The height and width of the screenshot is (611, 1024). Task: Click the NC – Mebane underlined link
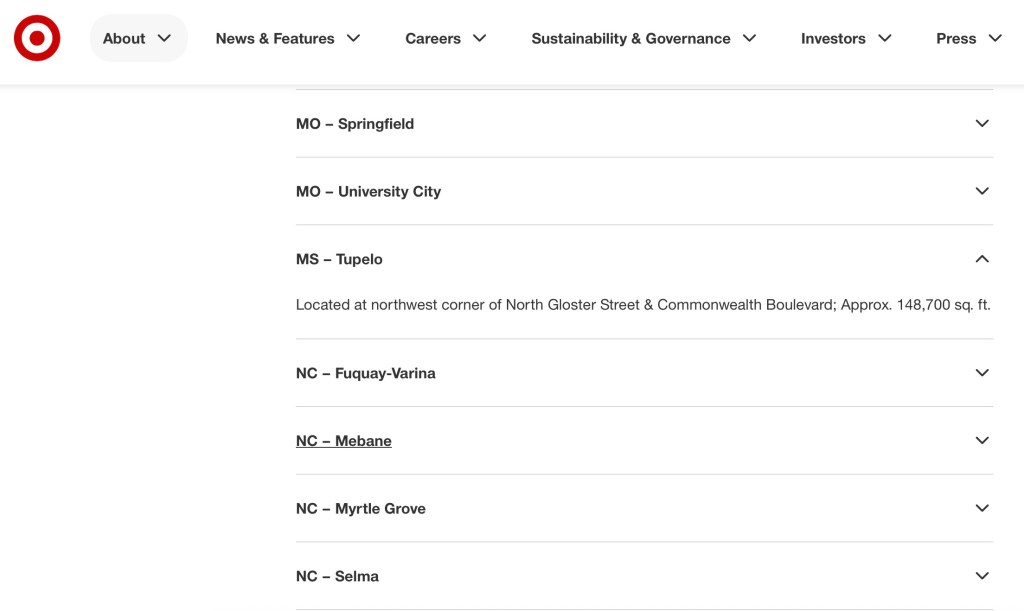344,441
